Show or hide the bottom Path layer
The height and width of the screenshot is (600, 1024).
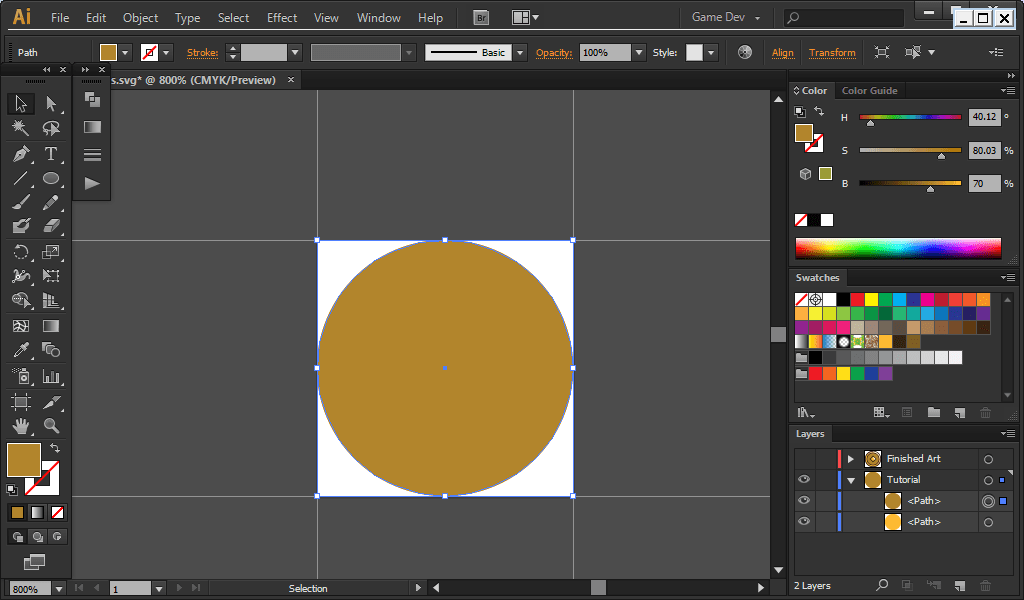(804, 521)
